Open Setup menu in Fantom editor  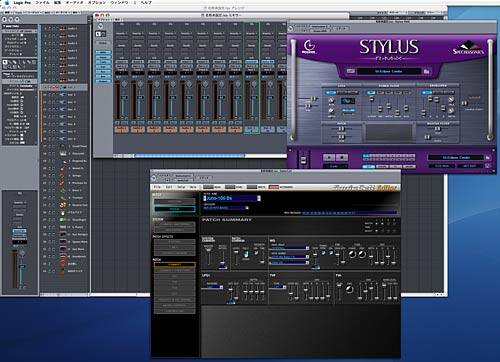[x=181, y=187]
